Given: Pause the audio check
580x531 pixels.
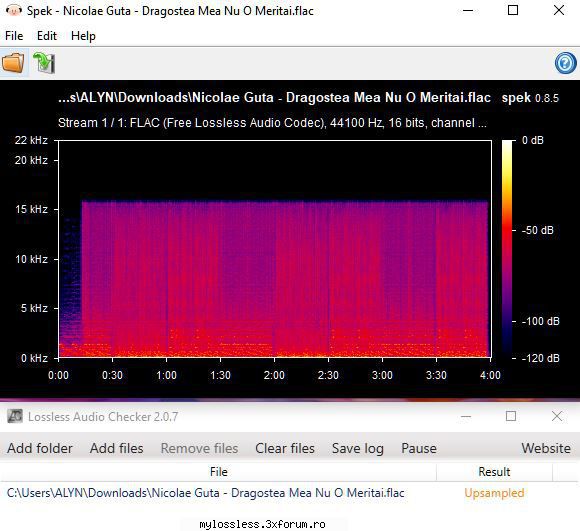Looking at the screenshot, I should 419,448.
